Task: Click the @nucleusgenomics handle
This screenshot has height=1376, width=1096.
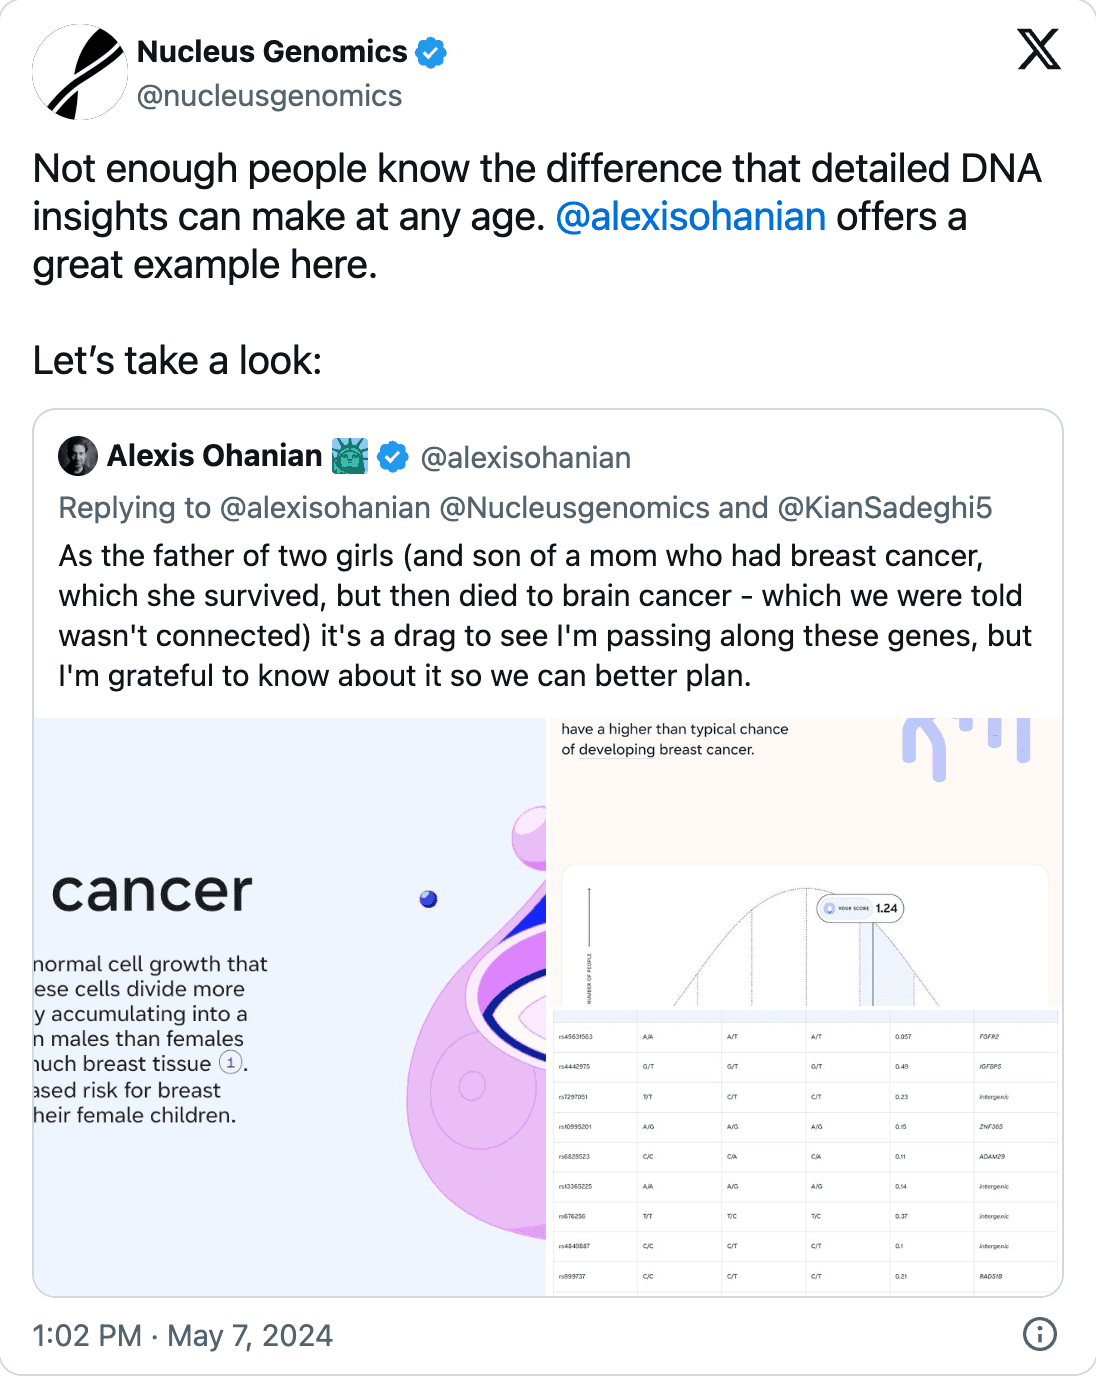Action: [270, 96]
